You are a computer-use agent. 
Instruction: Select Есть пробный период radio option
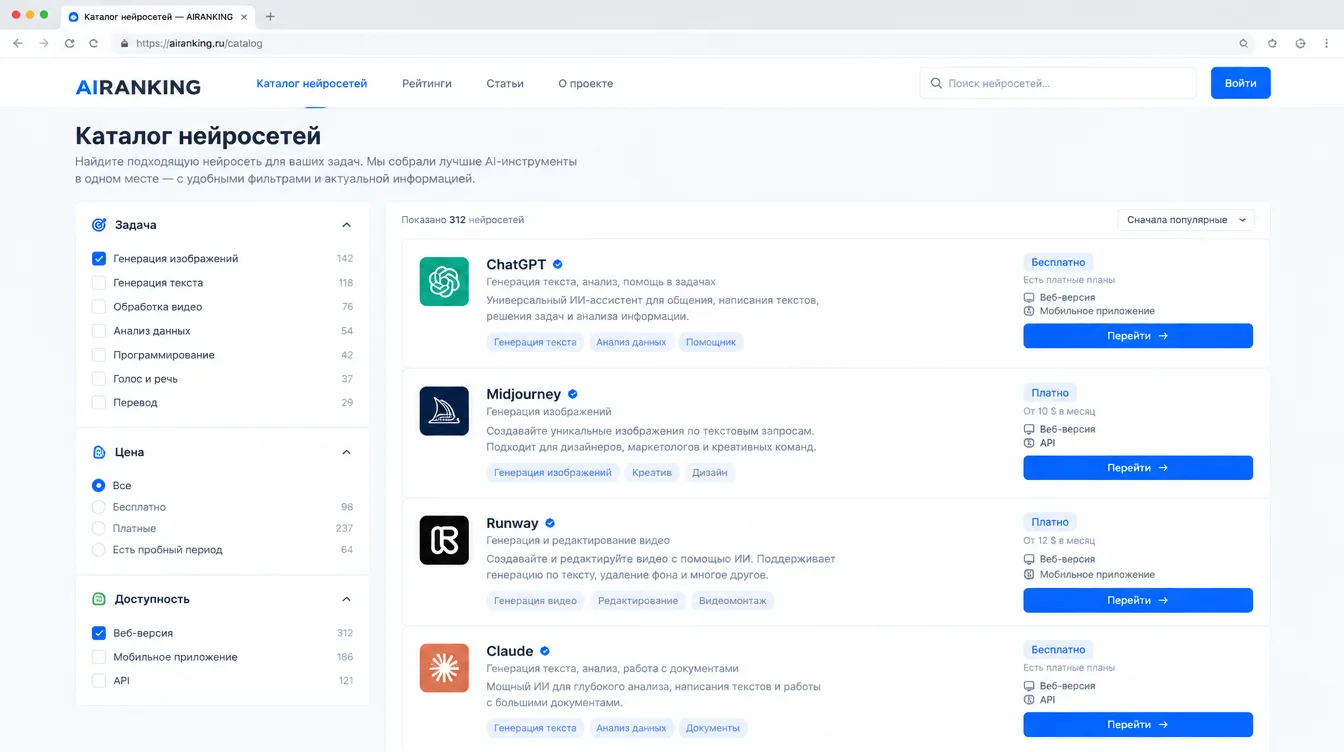coord(98,550)
